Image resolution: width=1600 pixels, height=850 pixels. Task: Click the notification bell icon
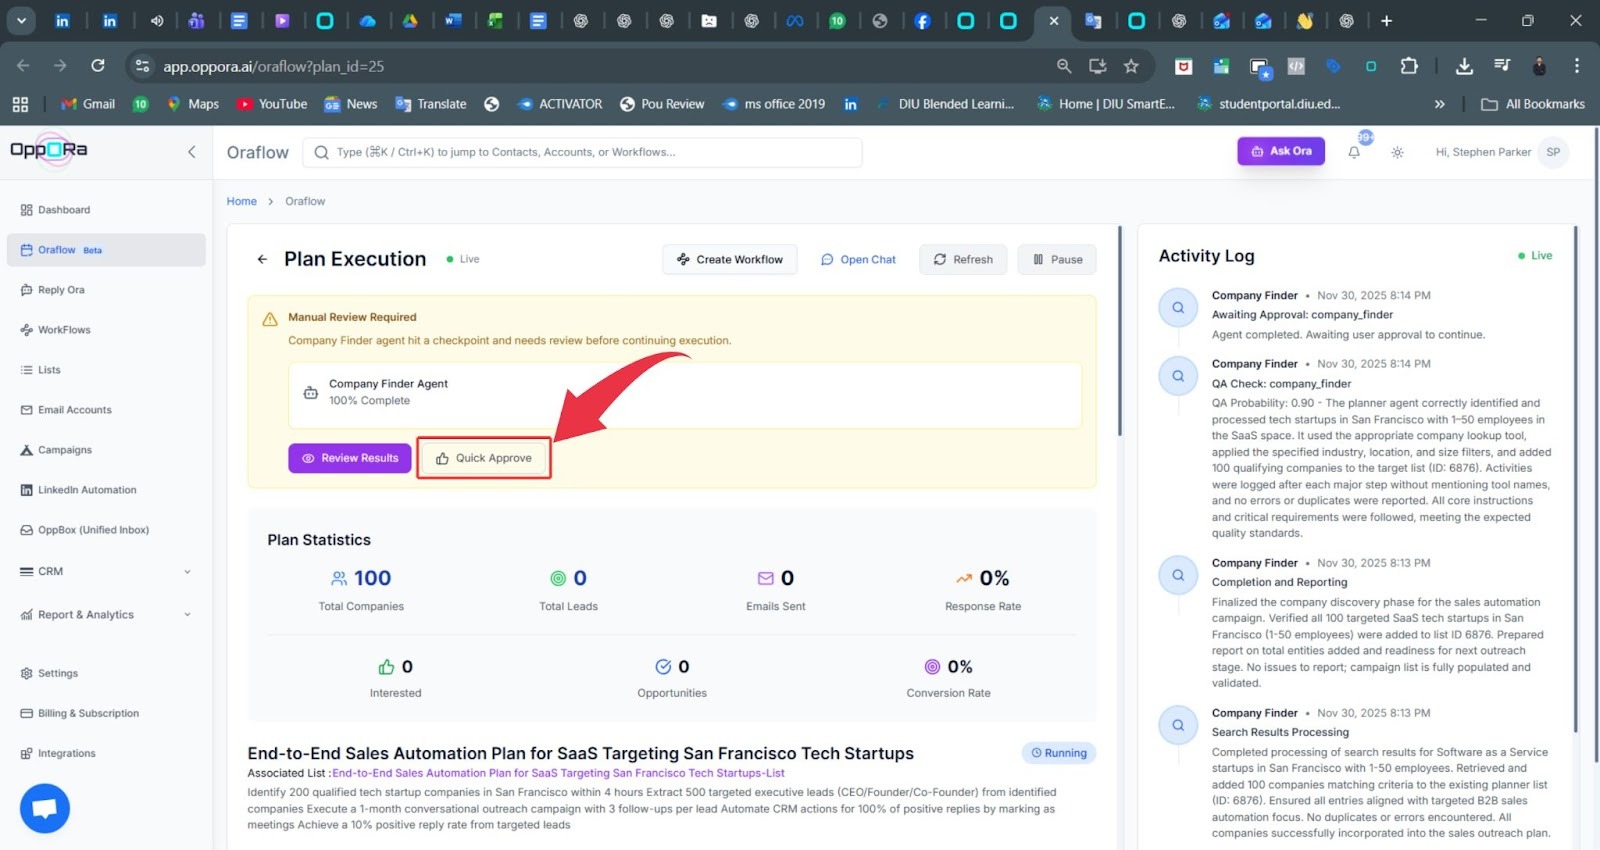tap(1354, 153)
